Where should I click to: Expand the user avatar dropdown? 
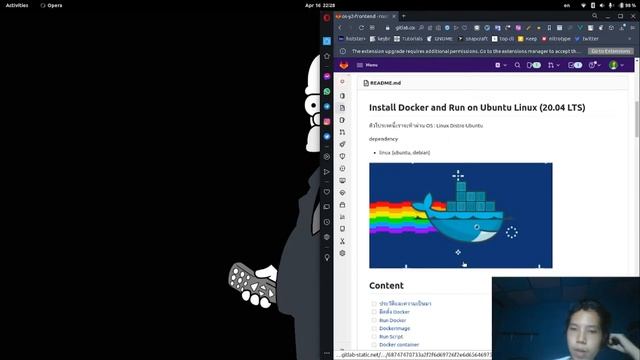(616, 65)
